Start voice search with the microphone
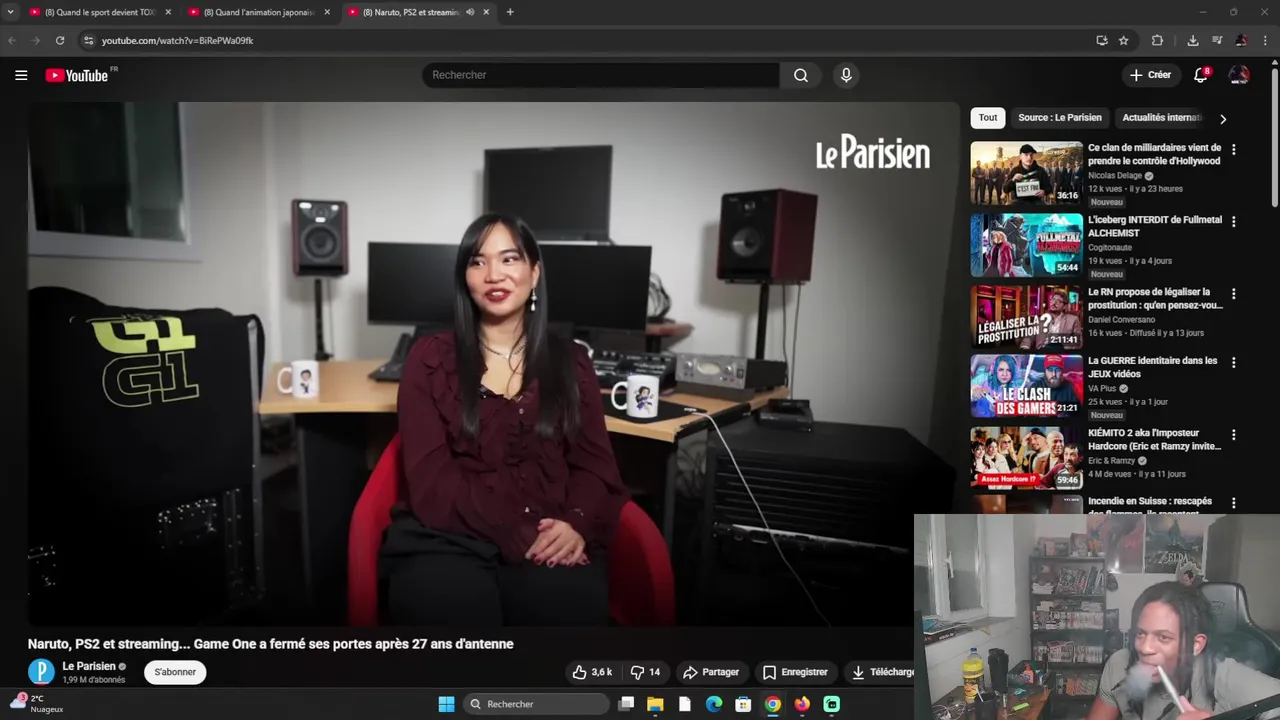The image size is (1280, 720). (846, 75)
